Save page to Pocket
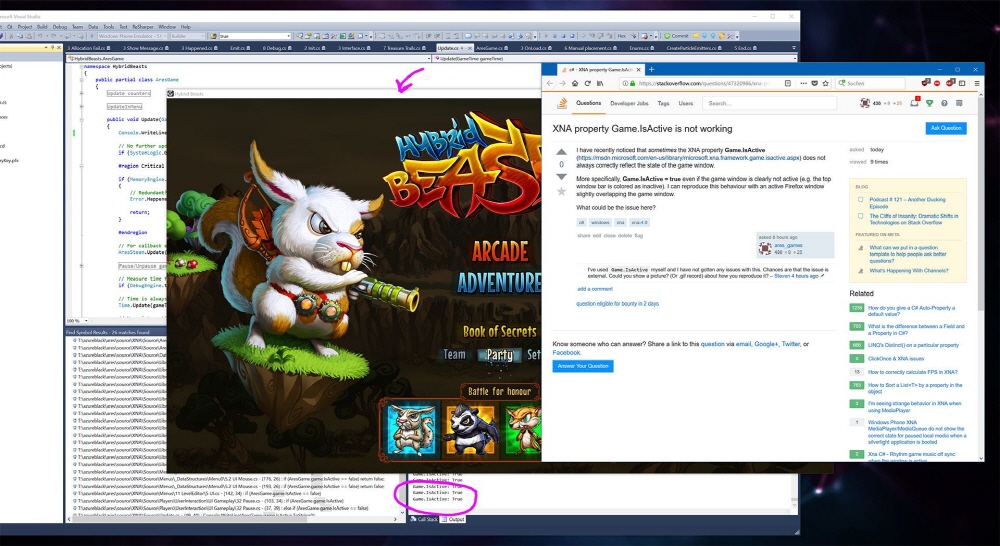Image resolution: width=1000 pixels, height=546 pixels. 814,84
